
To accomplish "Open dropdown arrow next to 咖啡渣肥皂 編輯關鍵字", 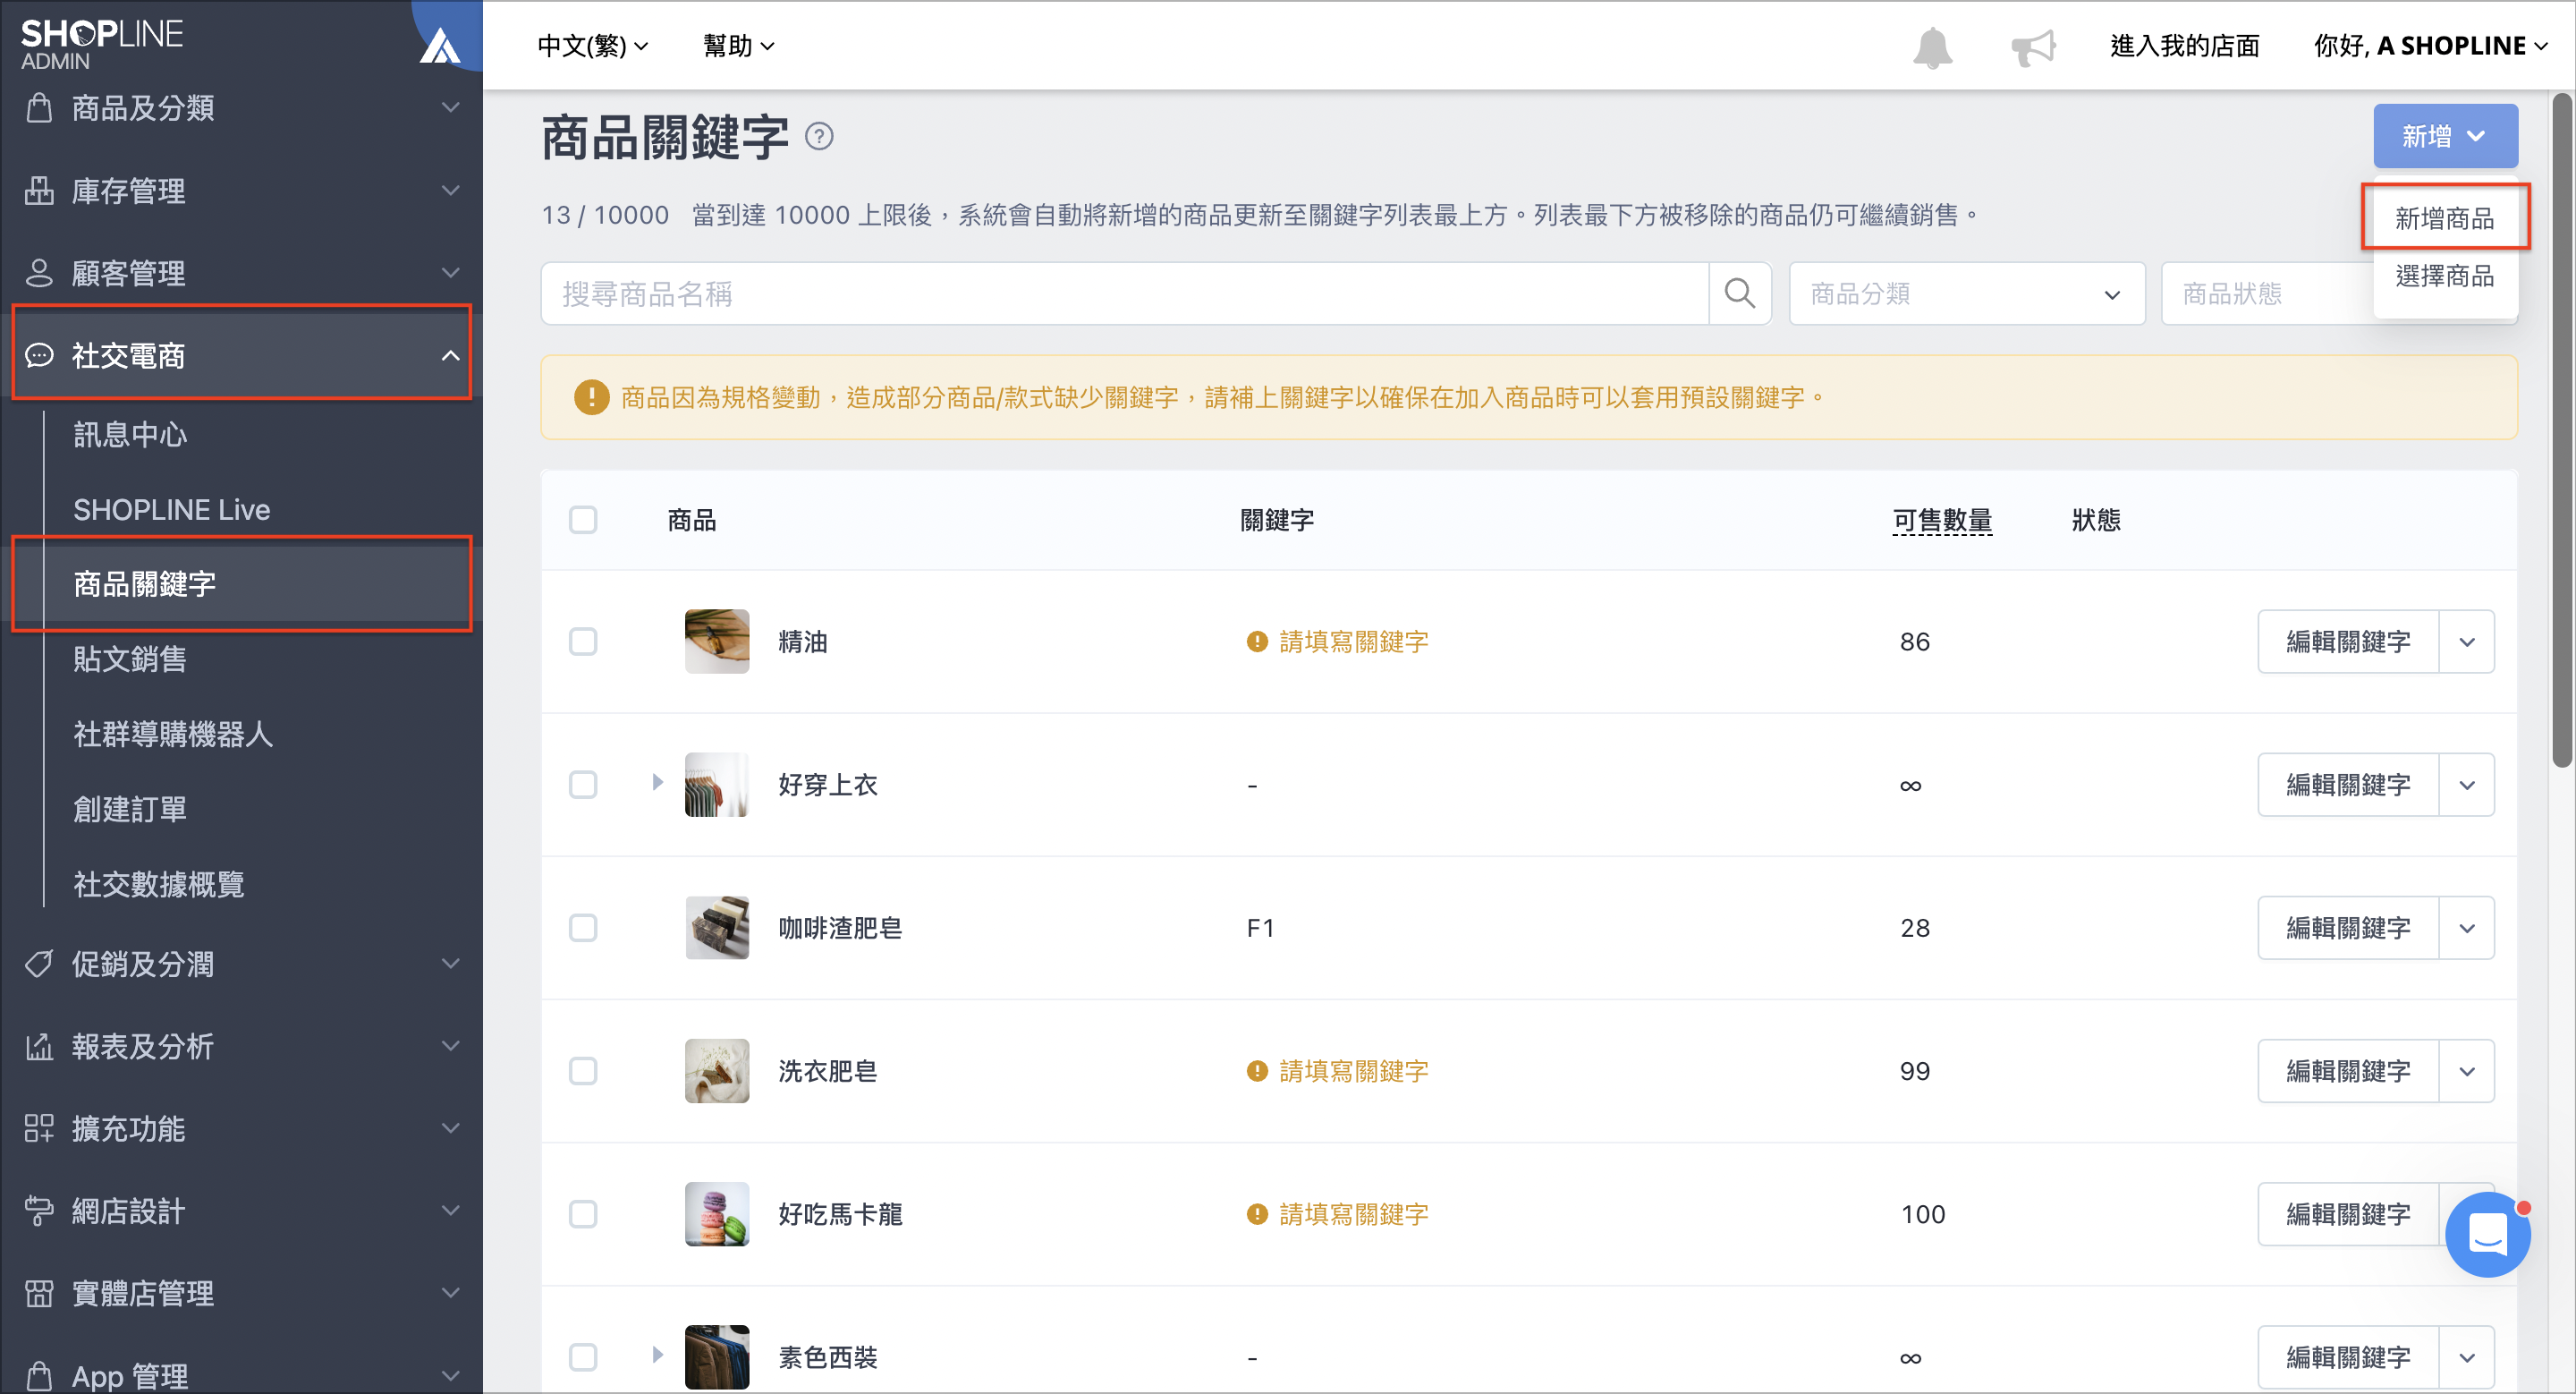I will point(2467,927).
